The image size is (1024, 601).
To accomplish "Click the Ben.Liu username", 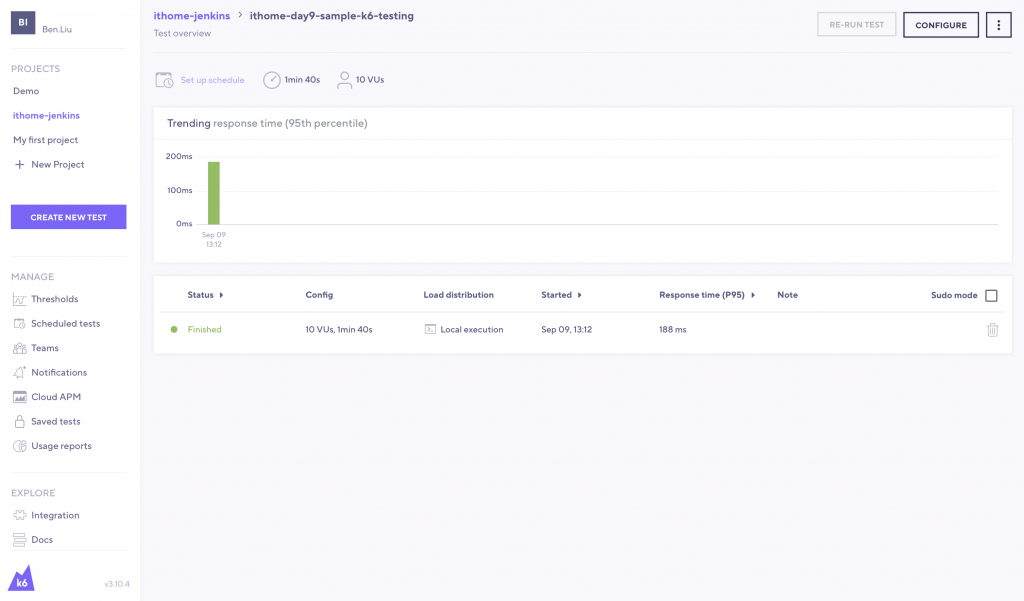I will coord(57,29).
